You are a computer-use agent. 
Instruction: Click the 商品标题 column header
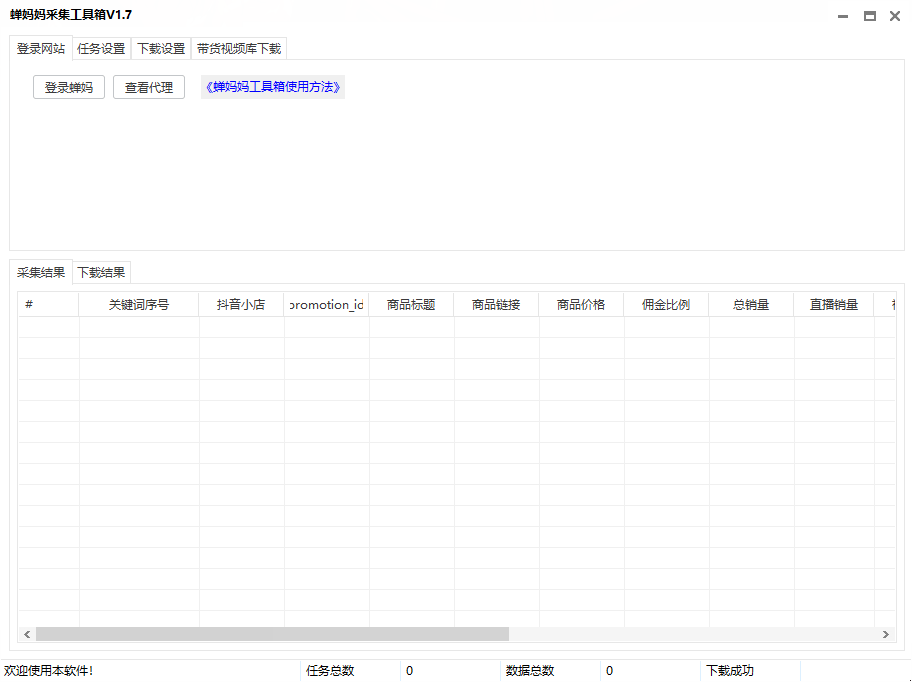click(x=411, y=305)
